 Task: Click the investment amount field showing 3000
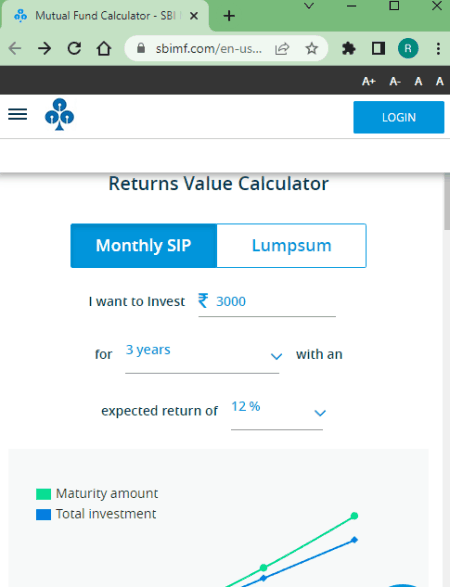(x=267, y=302)
